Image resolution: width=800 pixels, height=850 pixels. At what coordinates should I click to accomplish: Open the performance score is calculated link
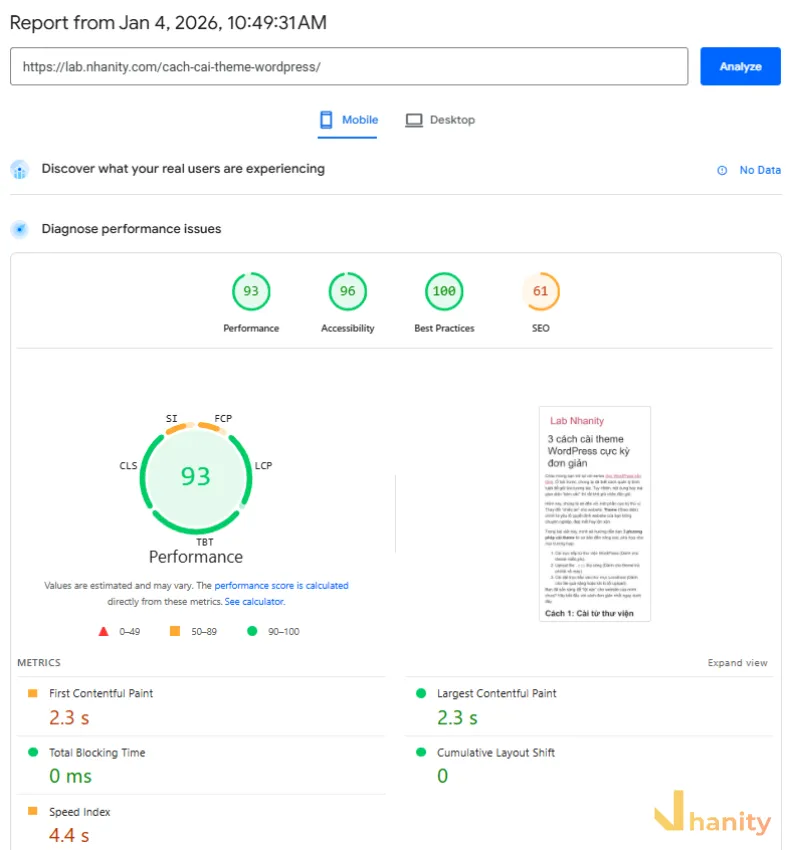click(x=281, y=585)
